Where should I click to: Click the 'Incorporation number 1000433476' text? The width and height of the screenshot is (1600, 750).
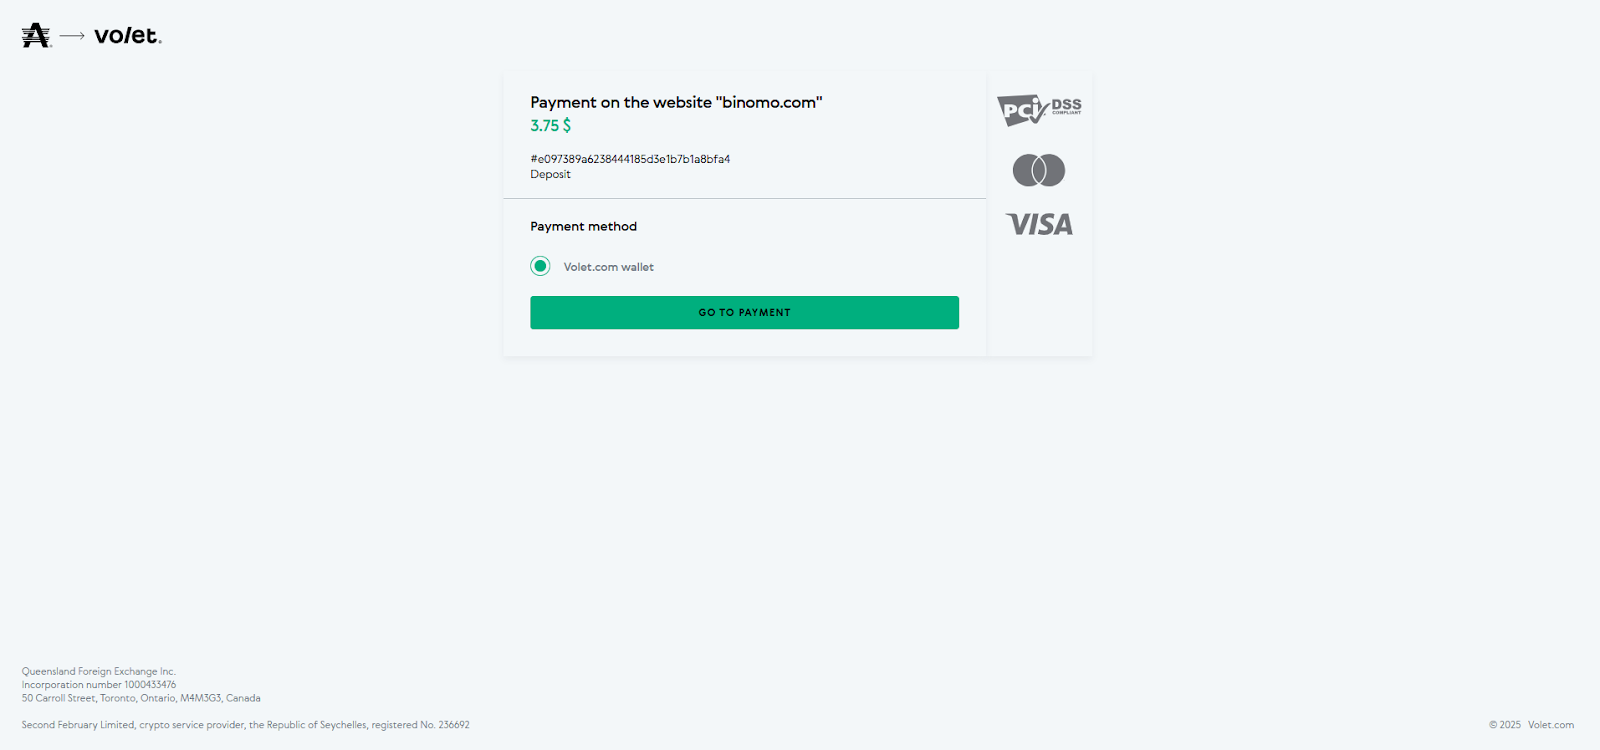(x=99, y=685)
